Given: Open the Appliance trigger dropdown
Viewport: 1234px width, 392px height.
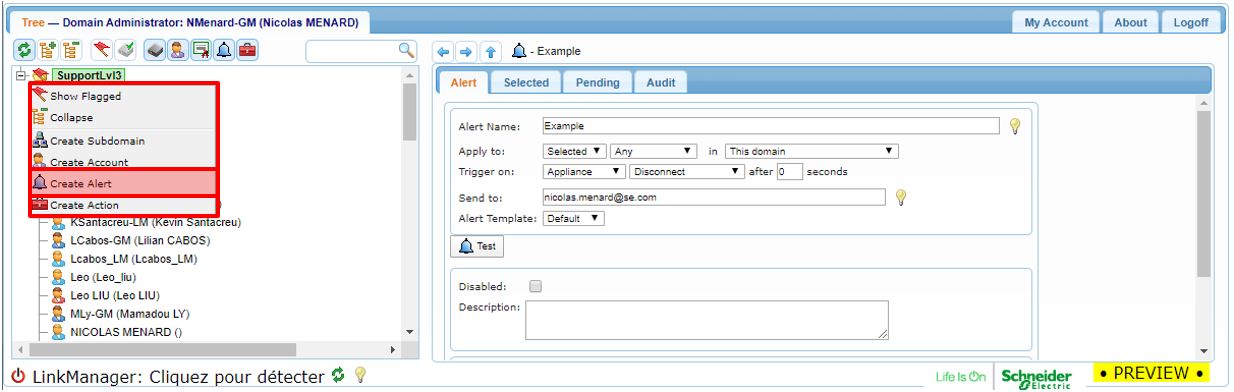Looking at the screenshot, I should click(x=584, y=171).
